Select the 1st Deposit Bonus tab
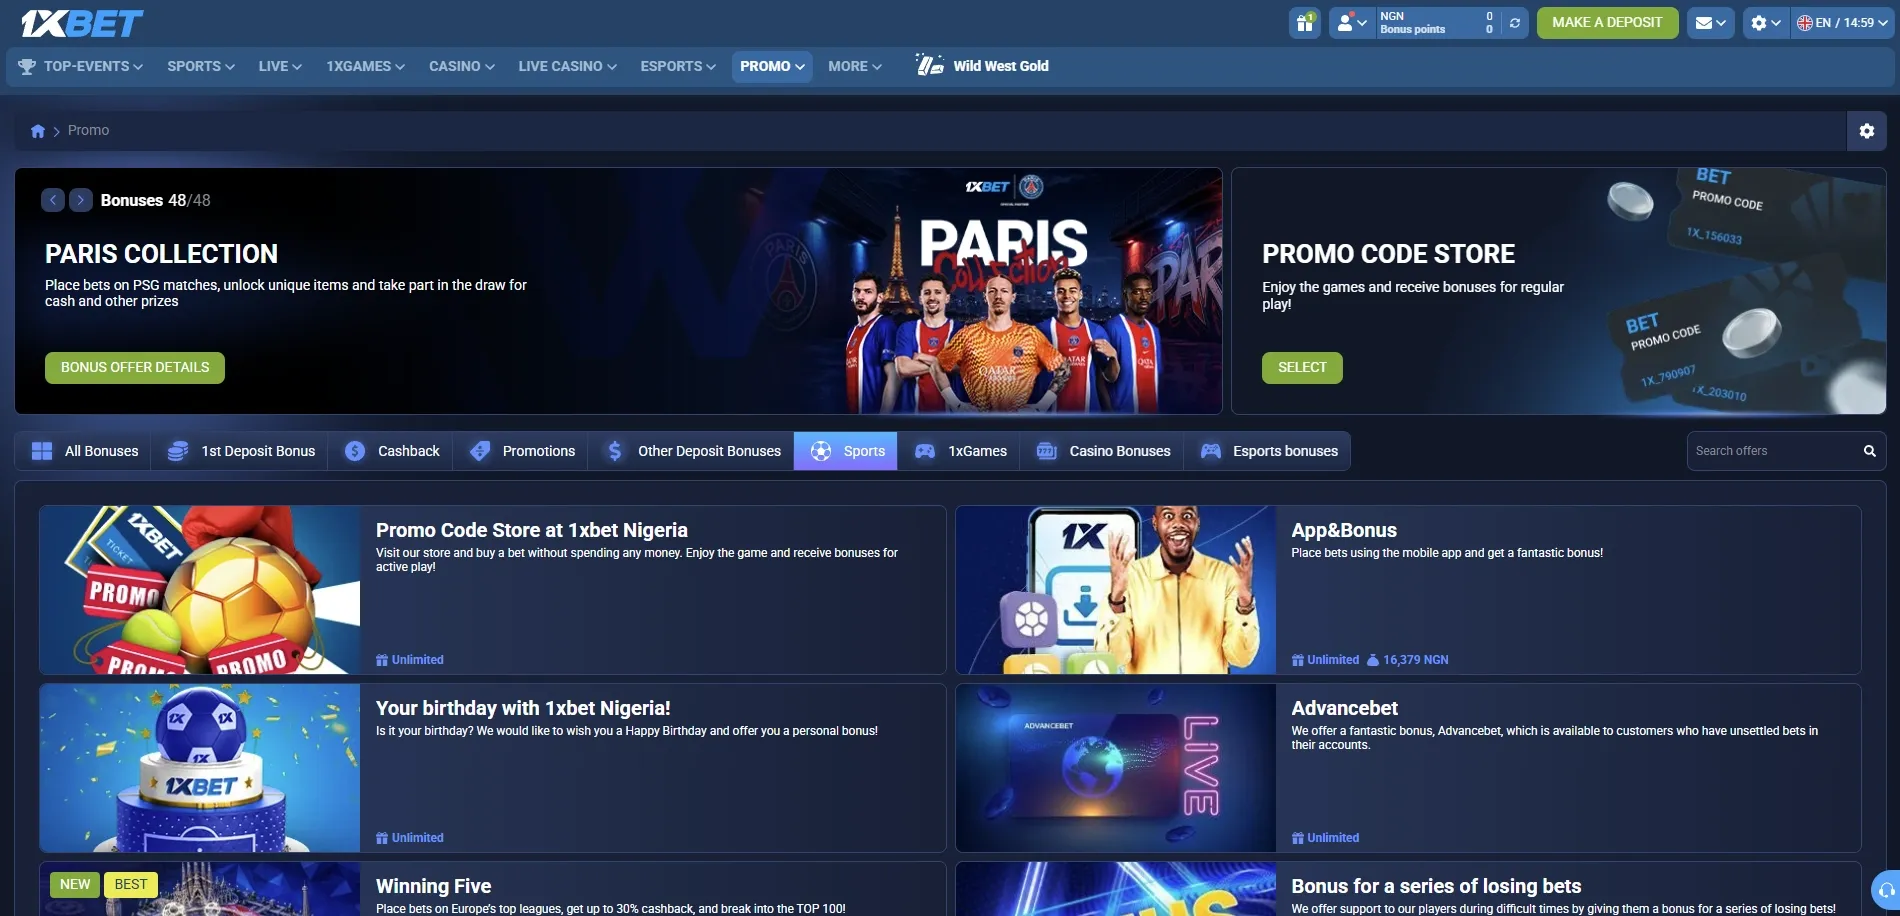The width and height of the screenshot is (1900, 916). tap(240, 451)
